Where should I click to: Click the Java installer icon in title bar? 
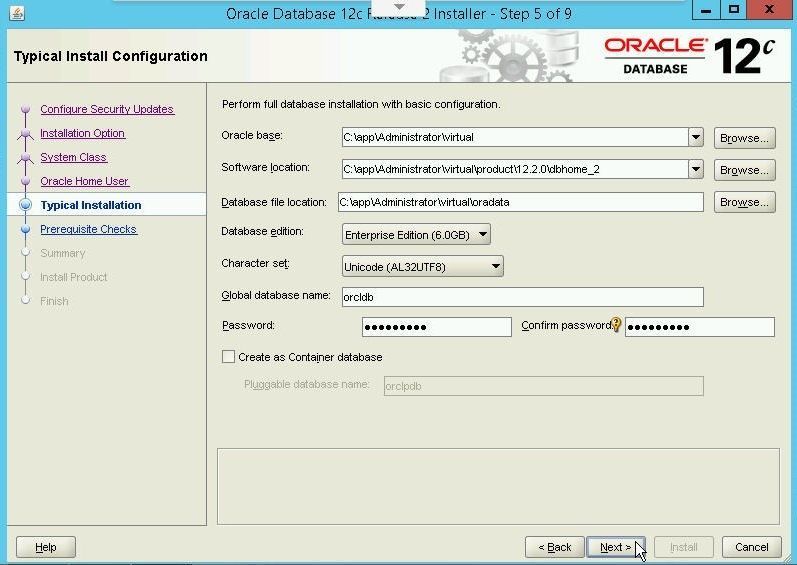(17, 13)
